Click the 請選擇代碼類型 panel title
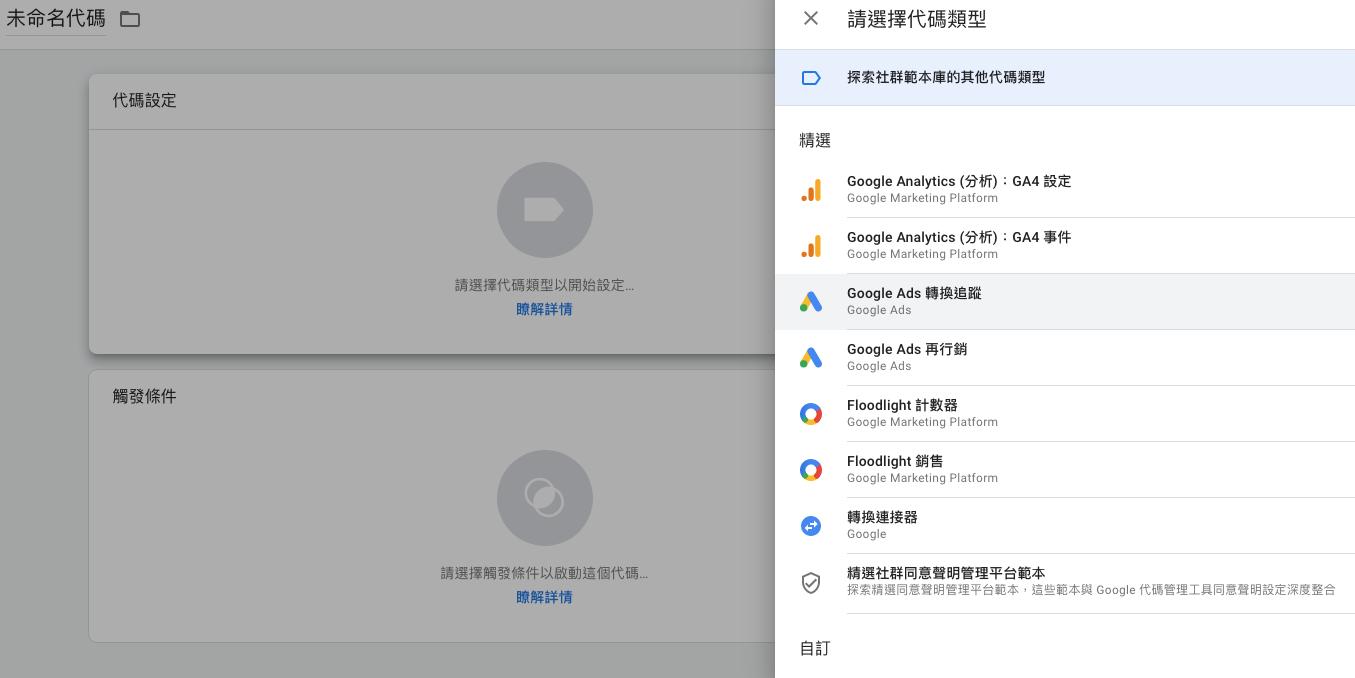 [917, 20]
